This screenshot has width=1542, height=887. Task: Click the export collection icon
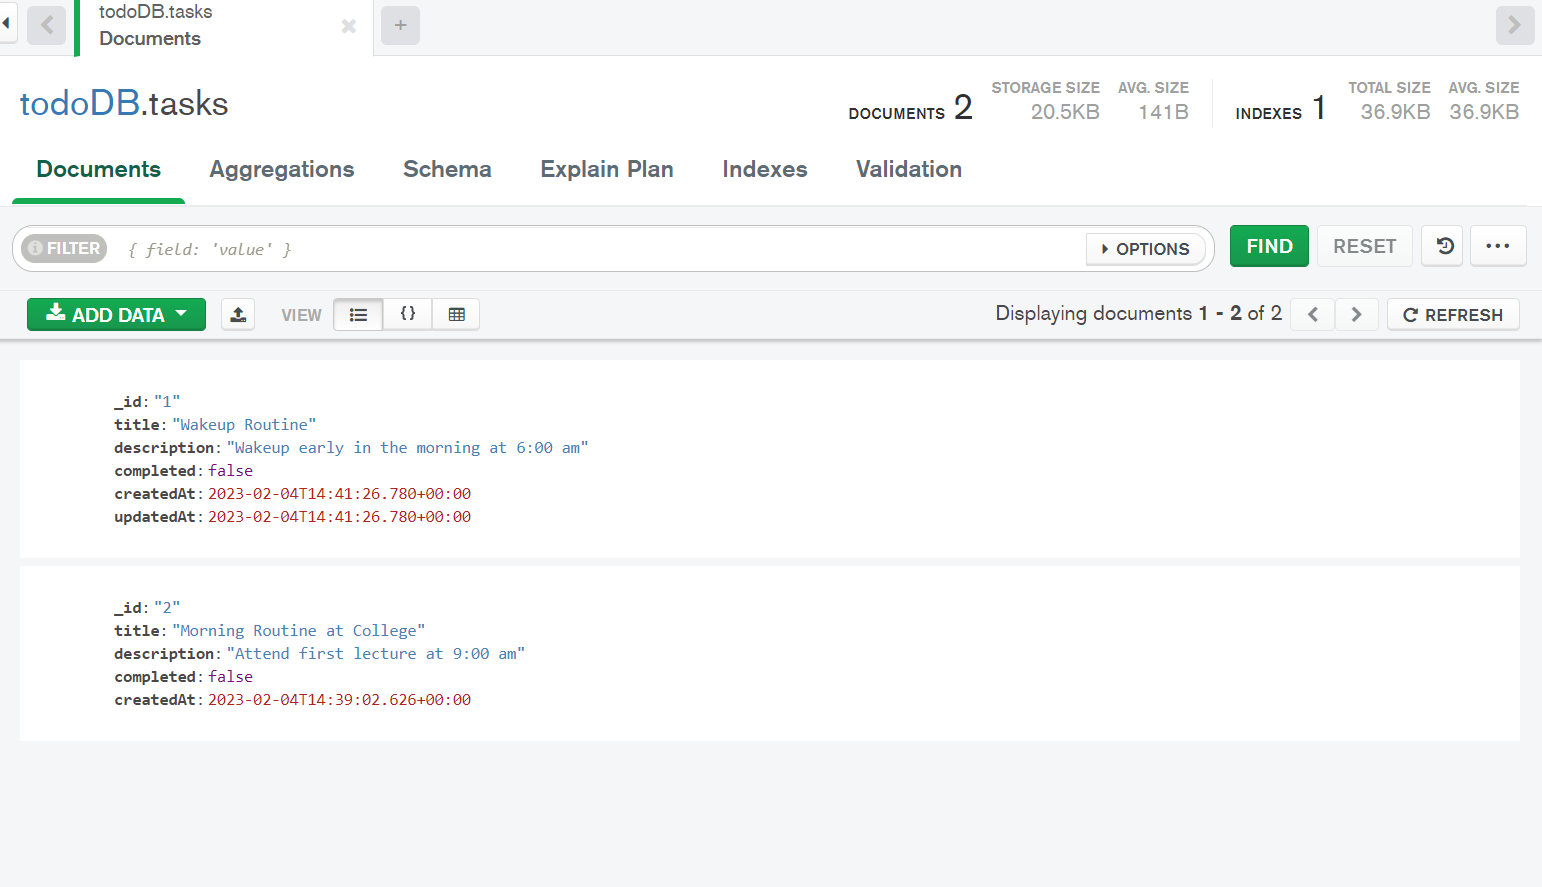tap(238, 314)
